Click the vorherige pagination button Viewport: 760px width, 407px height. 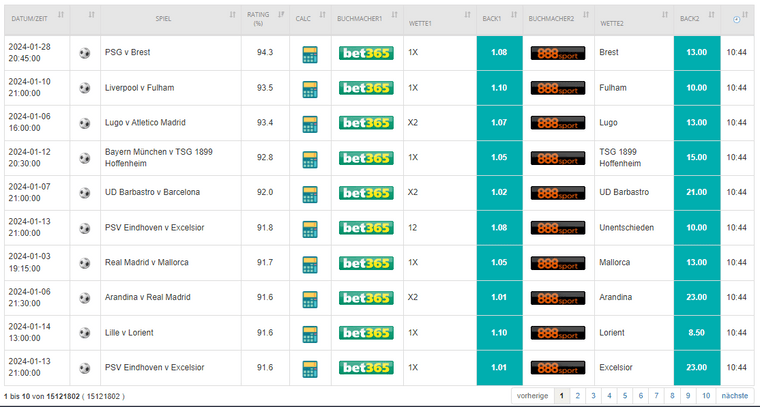pyautogui.click(x=532, y=396)
